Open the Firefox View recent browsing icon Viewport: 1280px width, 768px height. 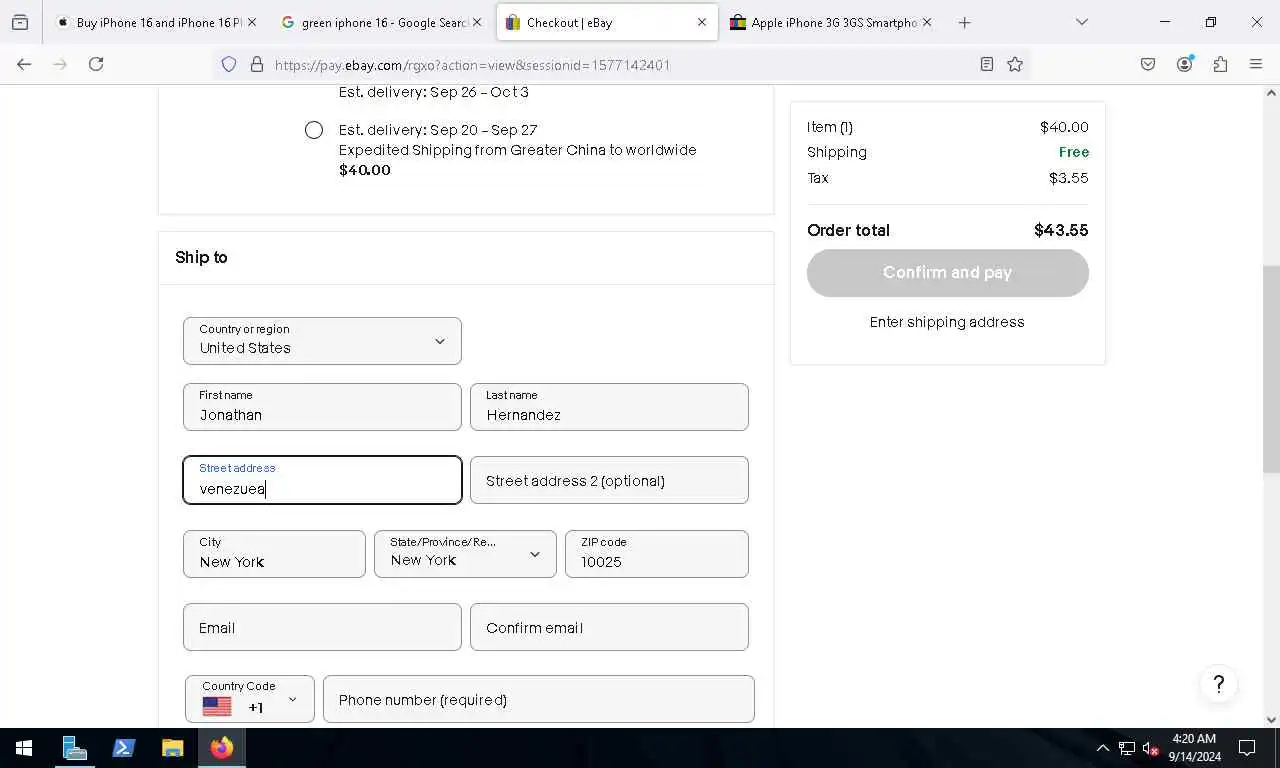tap(20, 22)
